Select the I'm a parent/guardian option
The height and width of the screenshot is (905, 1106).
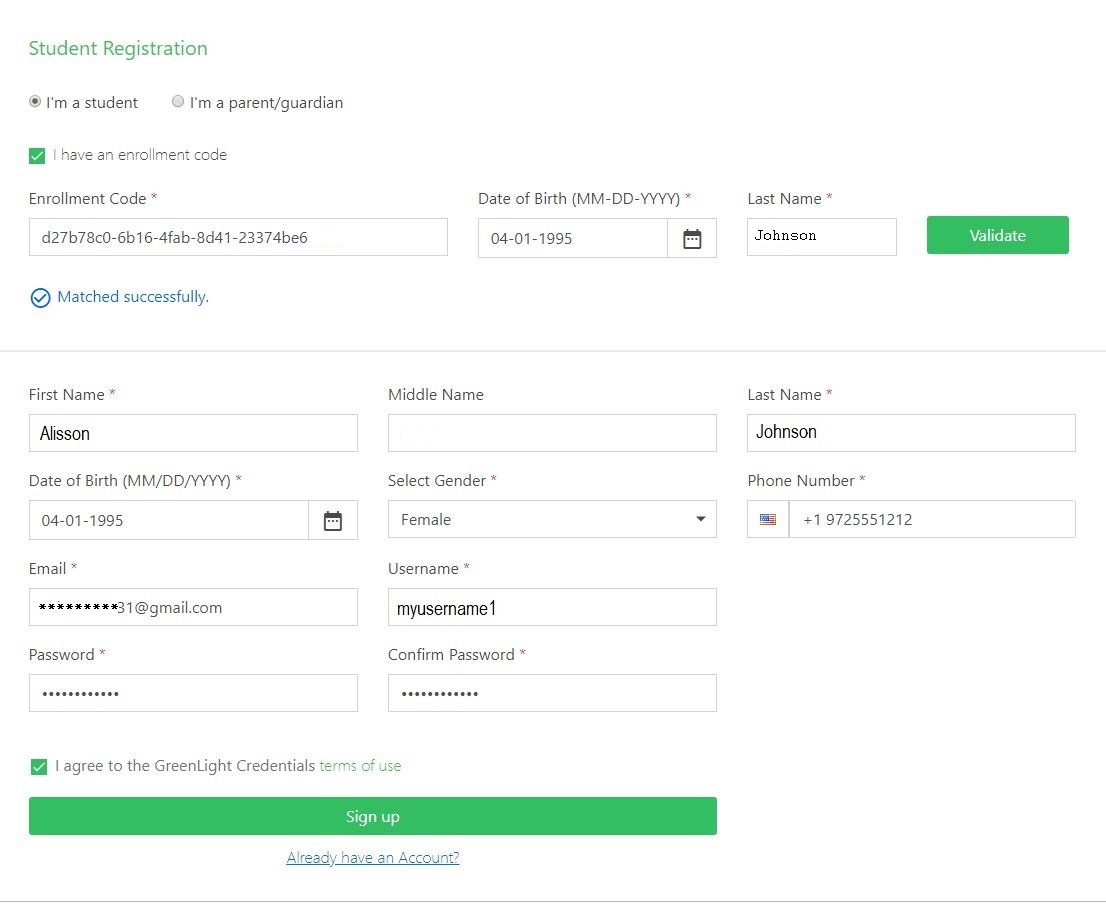[178, 102]
